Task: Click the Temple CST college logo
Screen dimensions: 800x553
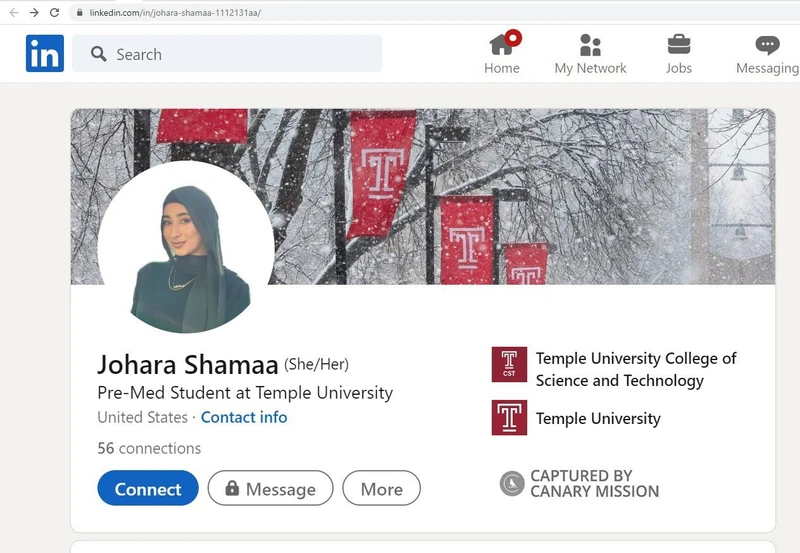Action: [509, 364]
